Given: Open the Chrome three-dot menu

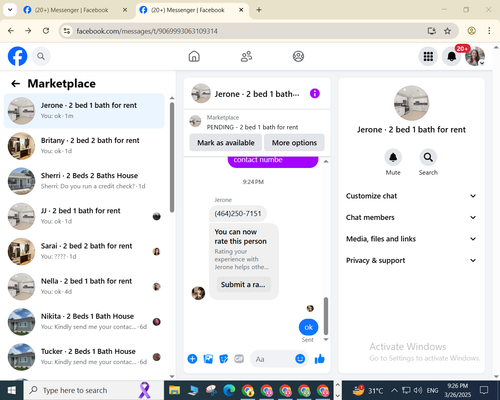Looking at the screenshot, I should [489, 31].
